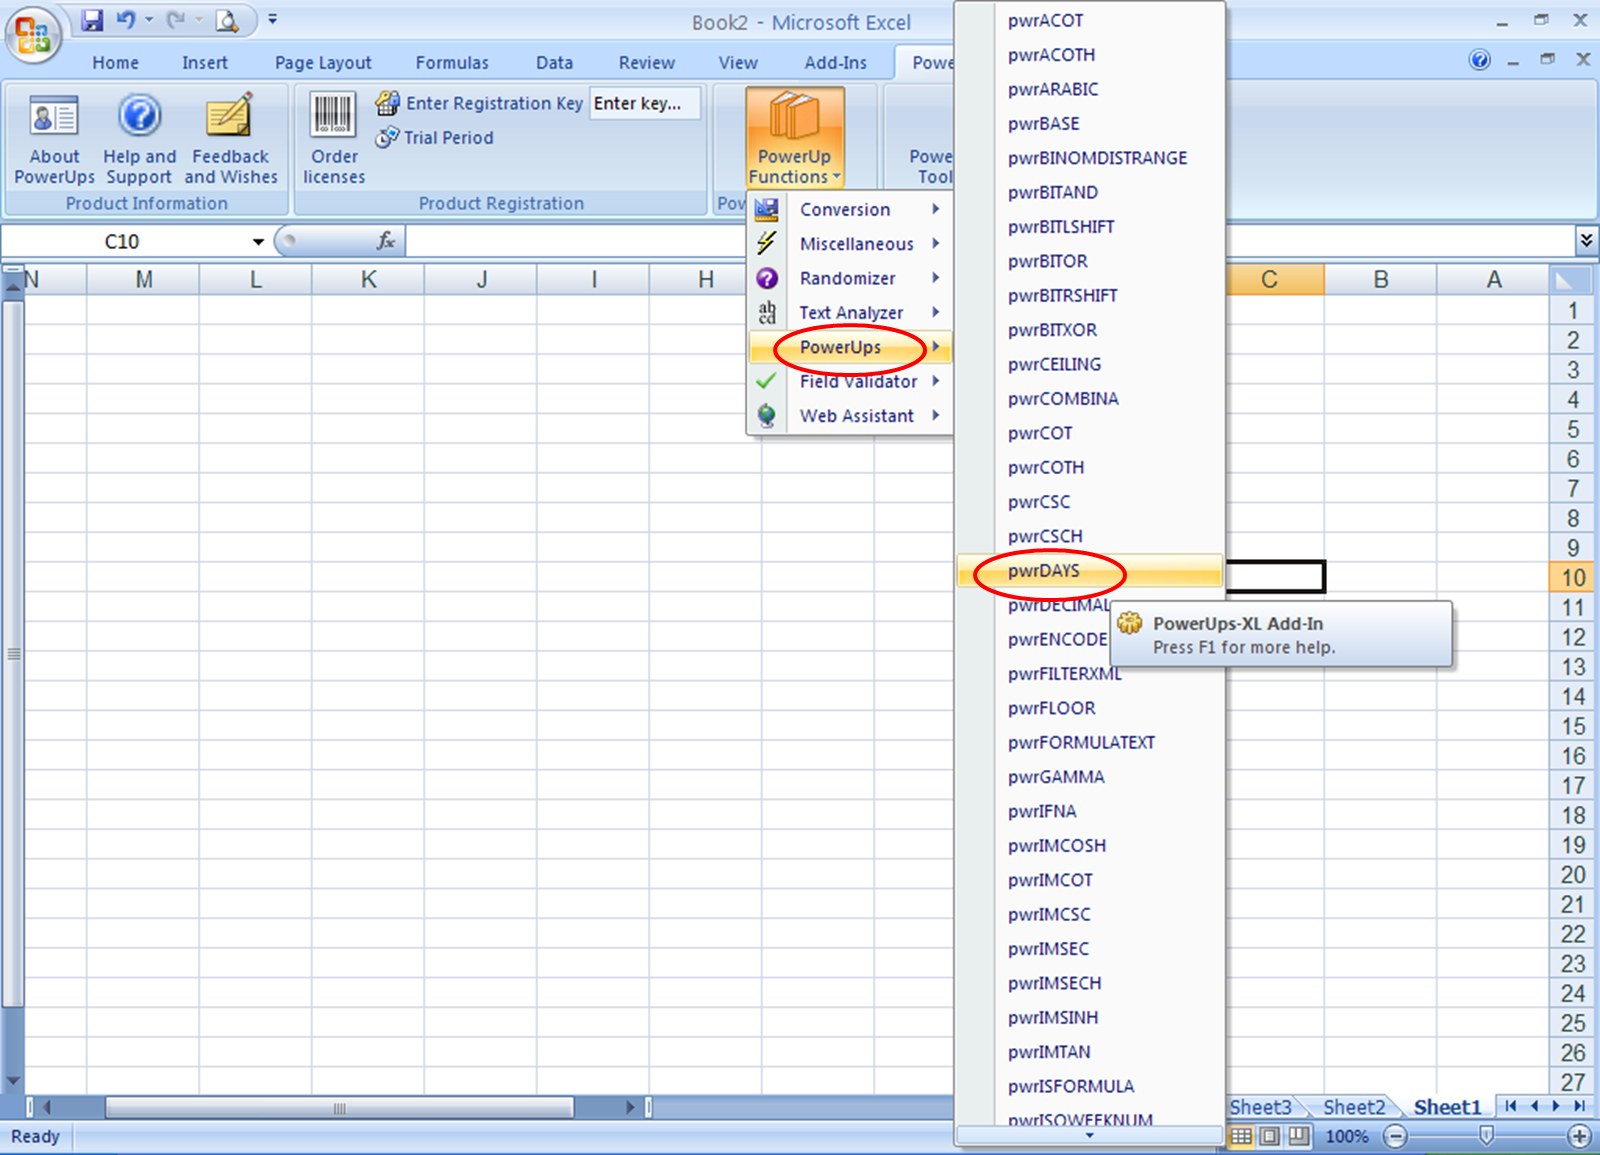The image size is (1600, 1155).
Task: Go to first sheet tab navigation arrow
Action: pyautogui.click(x=1510, y=1106)
